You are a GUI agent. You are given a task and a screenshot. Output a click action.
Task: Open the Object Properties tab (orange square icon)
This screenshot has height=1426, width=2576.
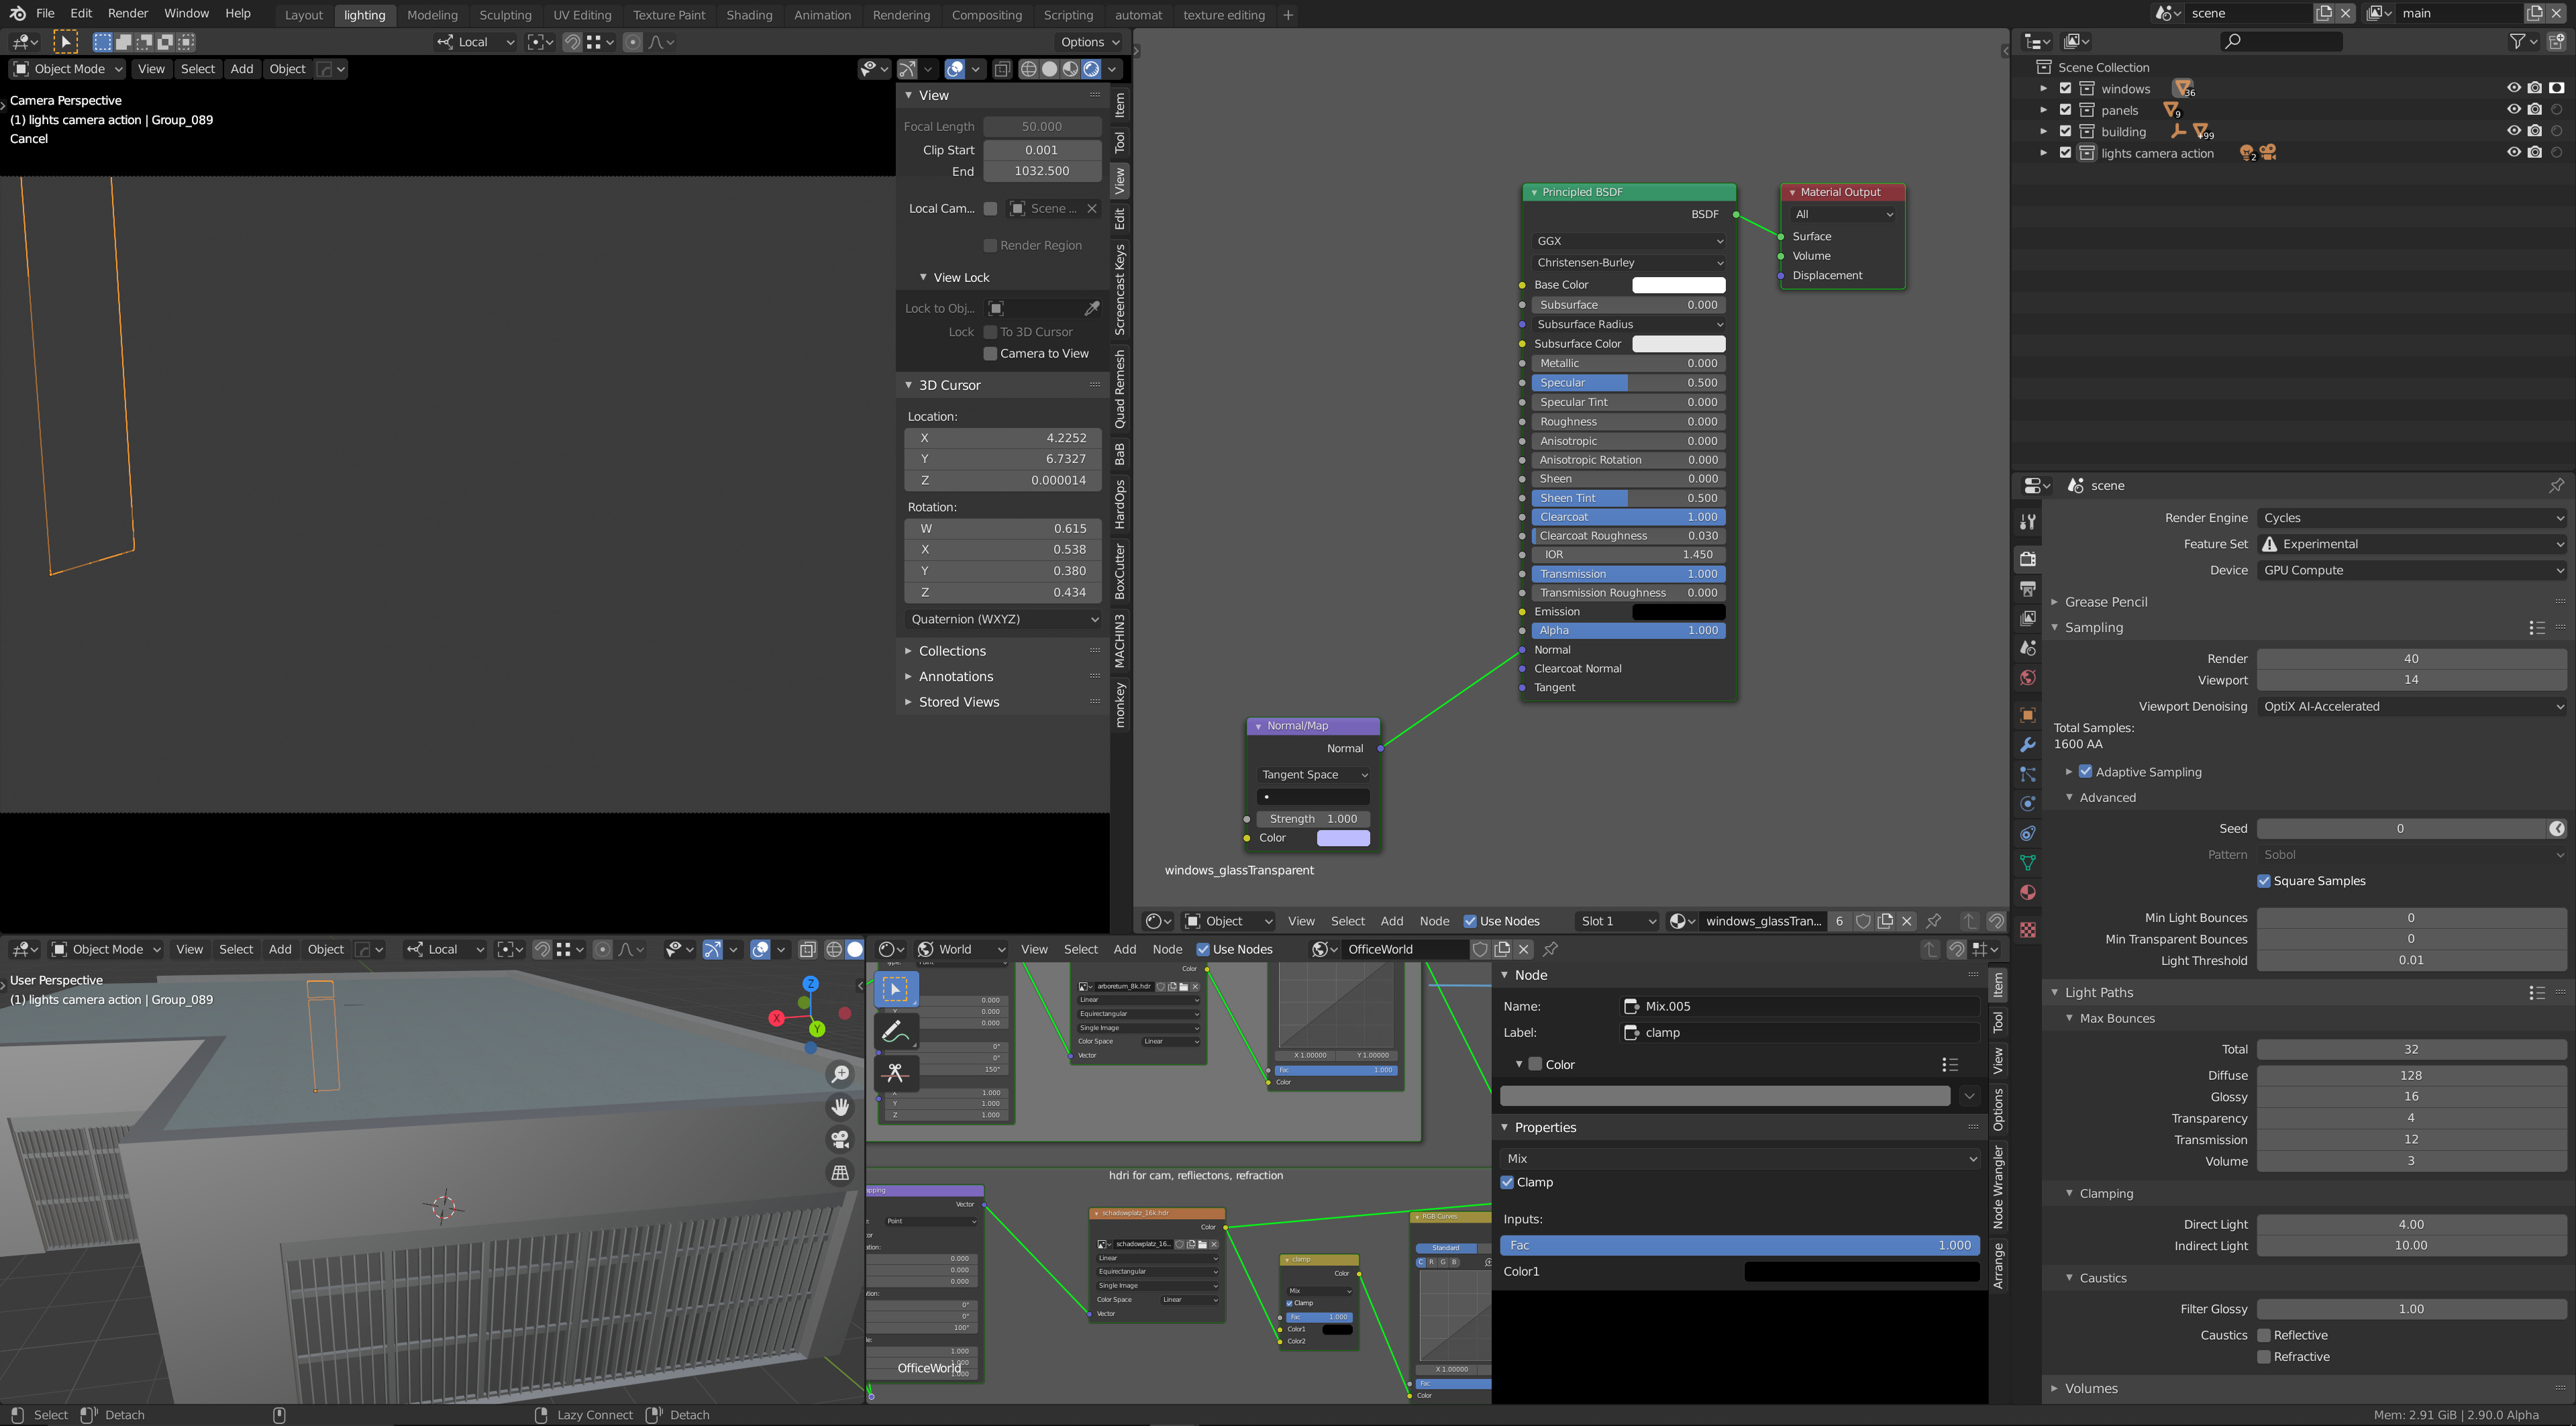pos(2028,716)
